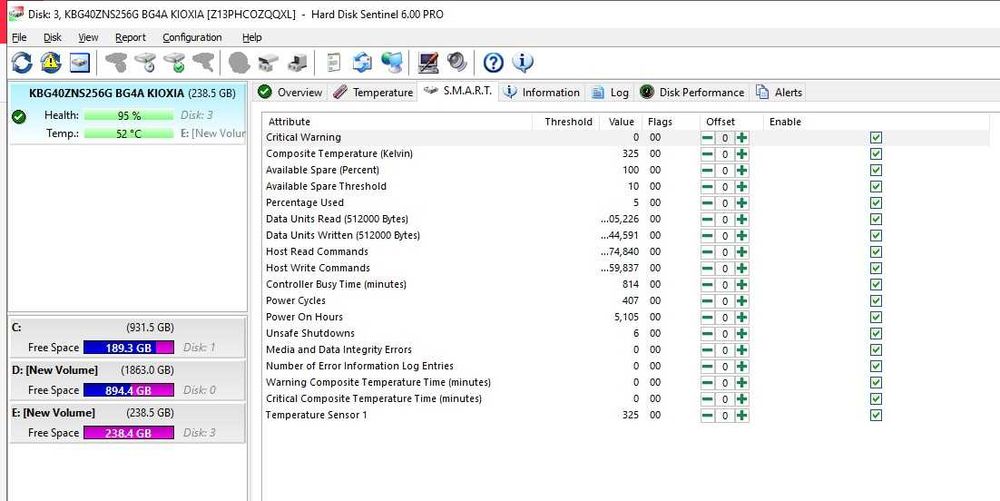Click the refresh disk information toolbar icon
Screen dimensions: 1000x501
click(21, 62)
